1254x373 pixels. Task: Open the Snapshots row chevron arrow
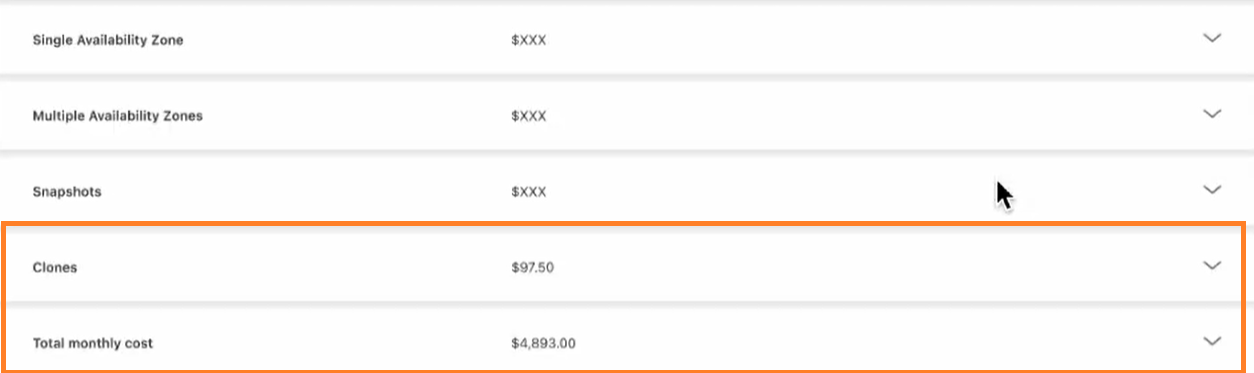point(1212,190)
